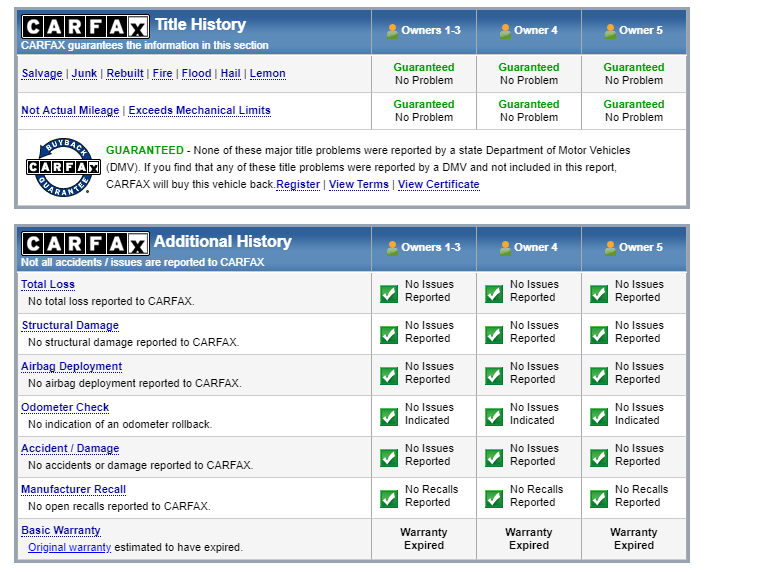The image size is (760, 572).
Task: Click 'No open recalls reported to CARFAX.' text
Action: (119, 507)
